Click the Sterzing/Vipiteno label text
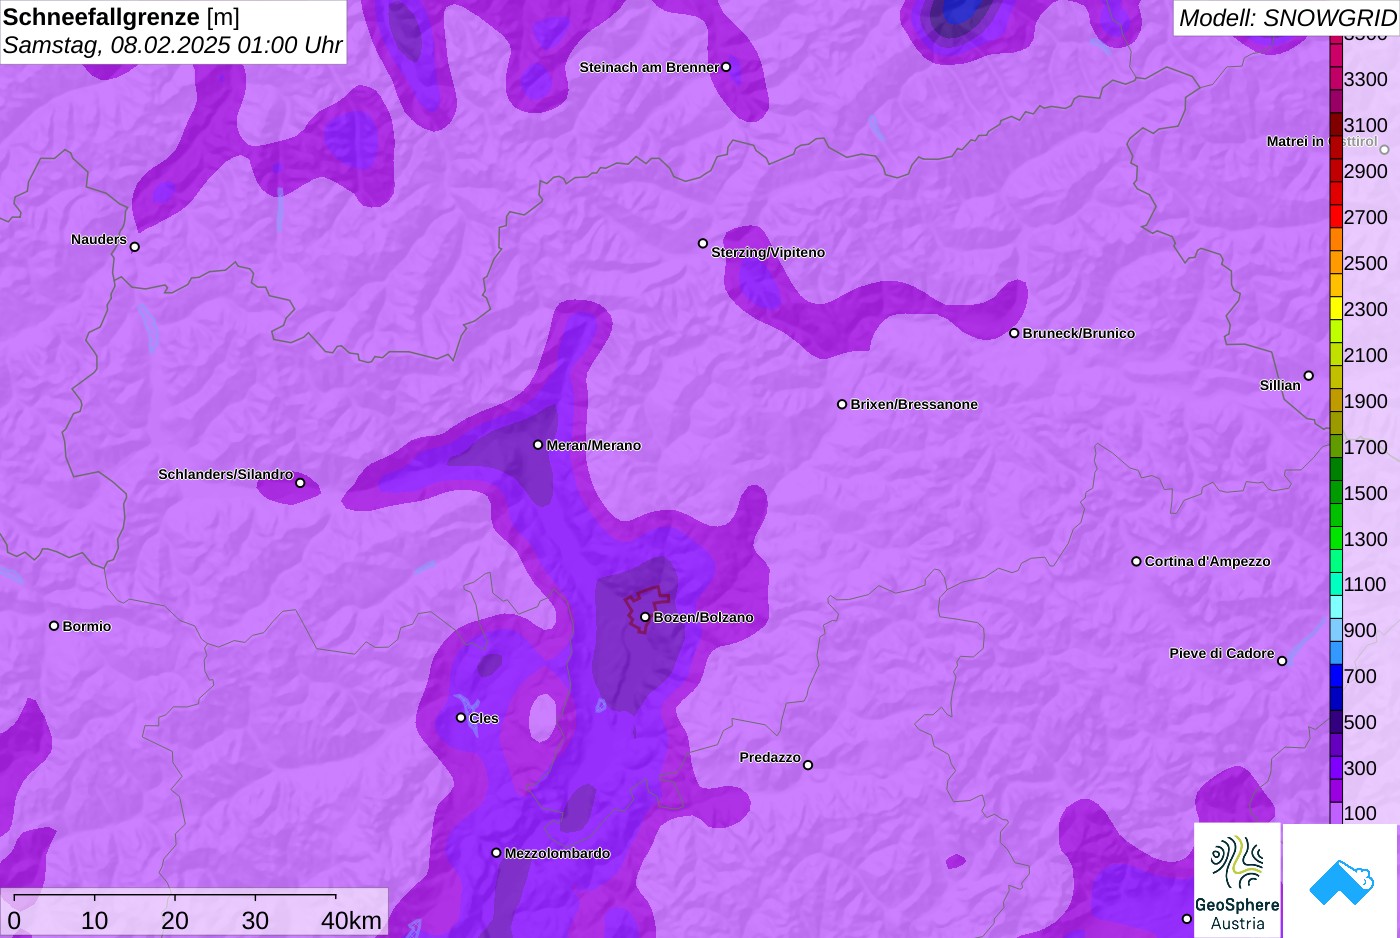Image resolution: width=1400 pixels, height=938 pixels. coord(768,252)
